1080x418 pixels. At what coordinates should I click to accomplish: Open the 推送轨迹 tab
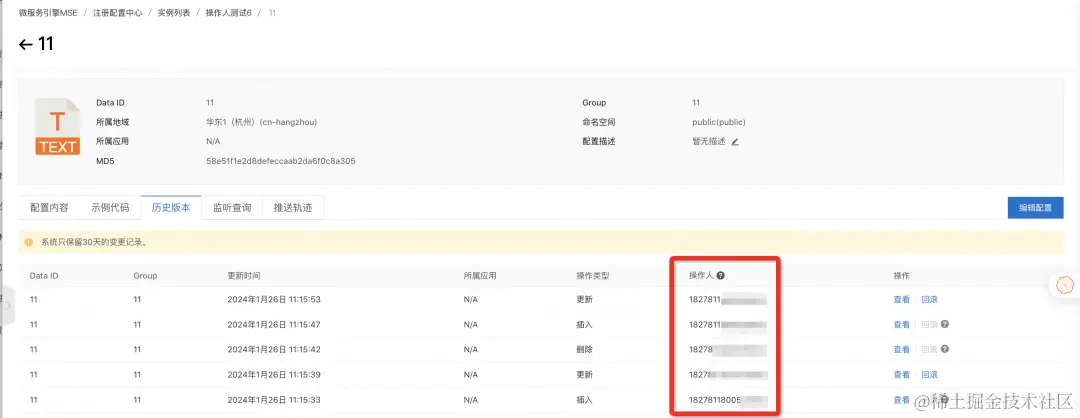[x=293, y=207]
